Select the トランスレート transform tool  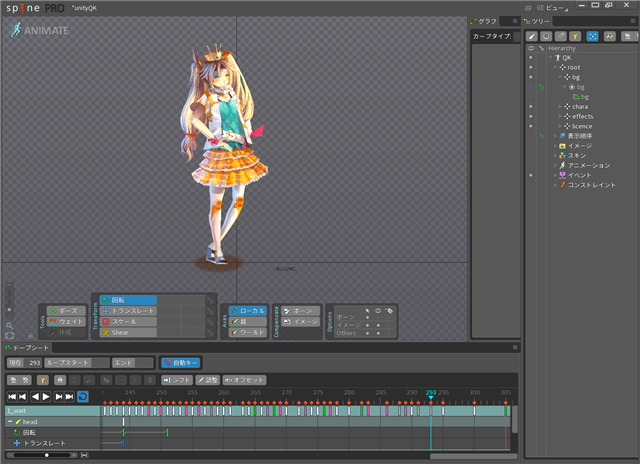click(x=128, y=311)
